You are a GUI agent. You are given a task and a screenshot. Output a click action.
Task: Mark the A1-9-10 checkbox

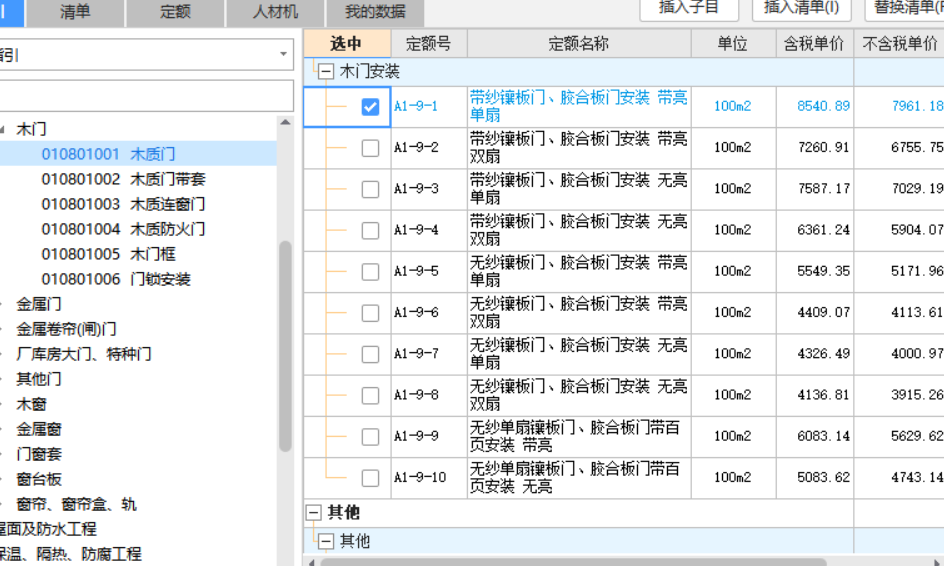[370, 478]
